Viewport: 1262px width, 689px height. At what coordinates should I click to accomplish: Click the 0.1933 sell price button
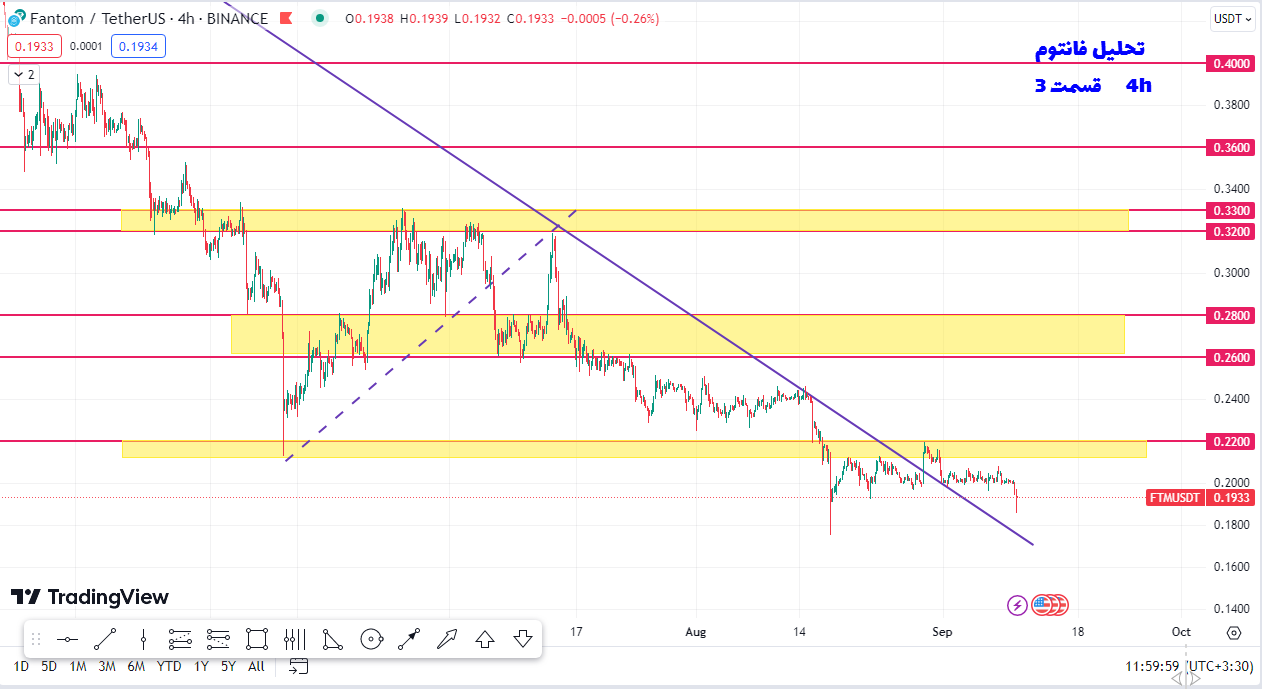tap(35, 46)
